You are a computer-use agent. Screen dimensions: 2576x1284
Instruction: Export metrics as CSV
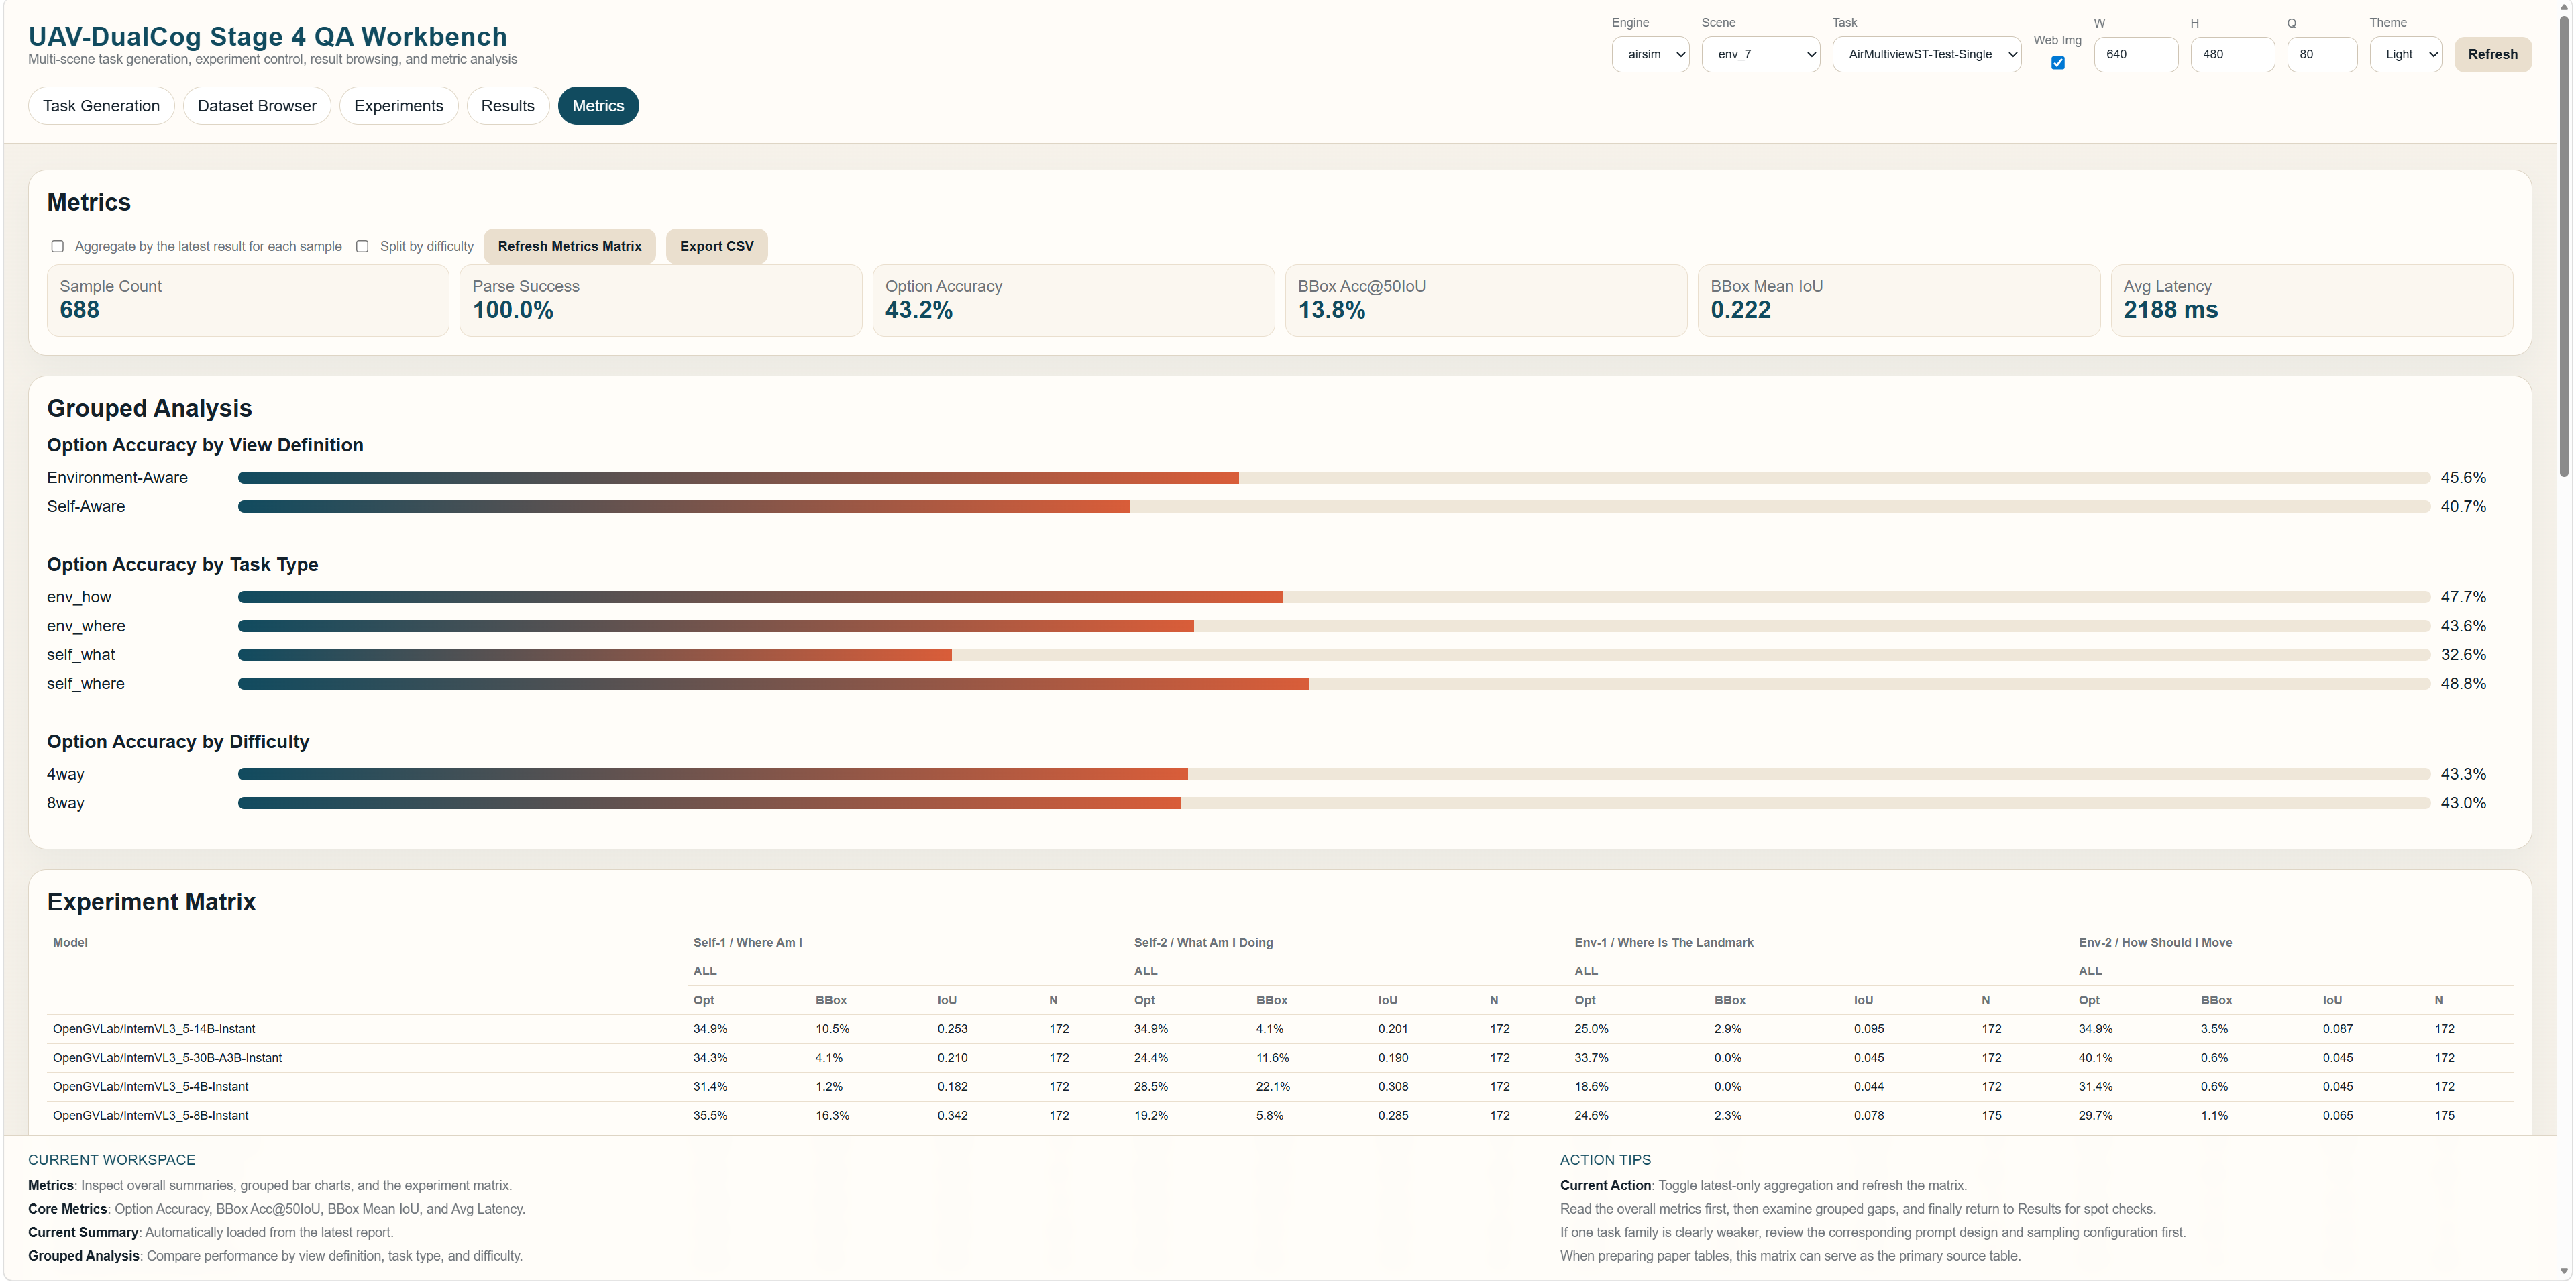tap(716, 246)
